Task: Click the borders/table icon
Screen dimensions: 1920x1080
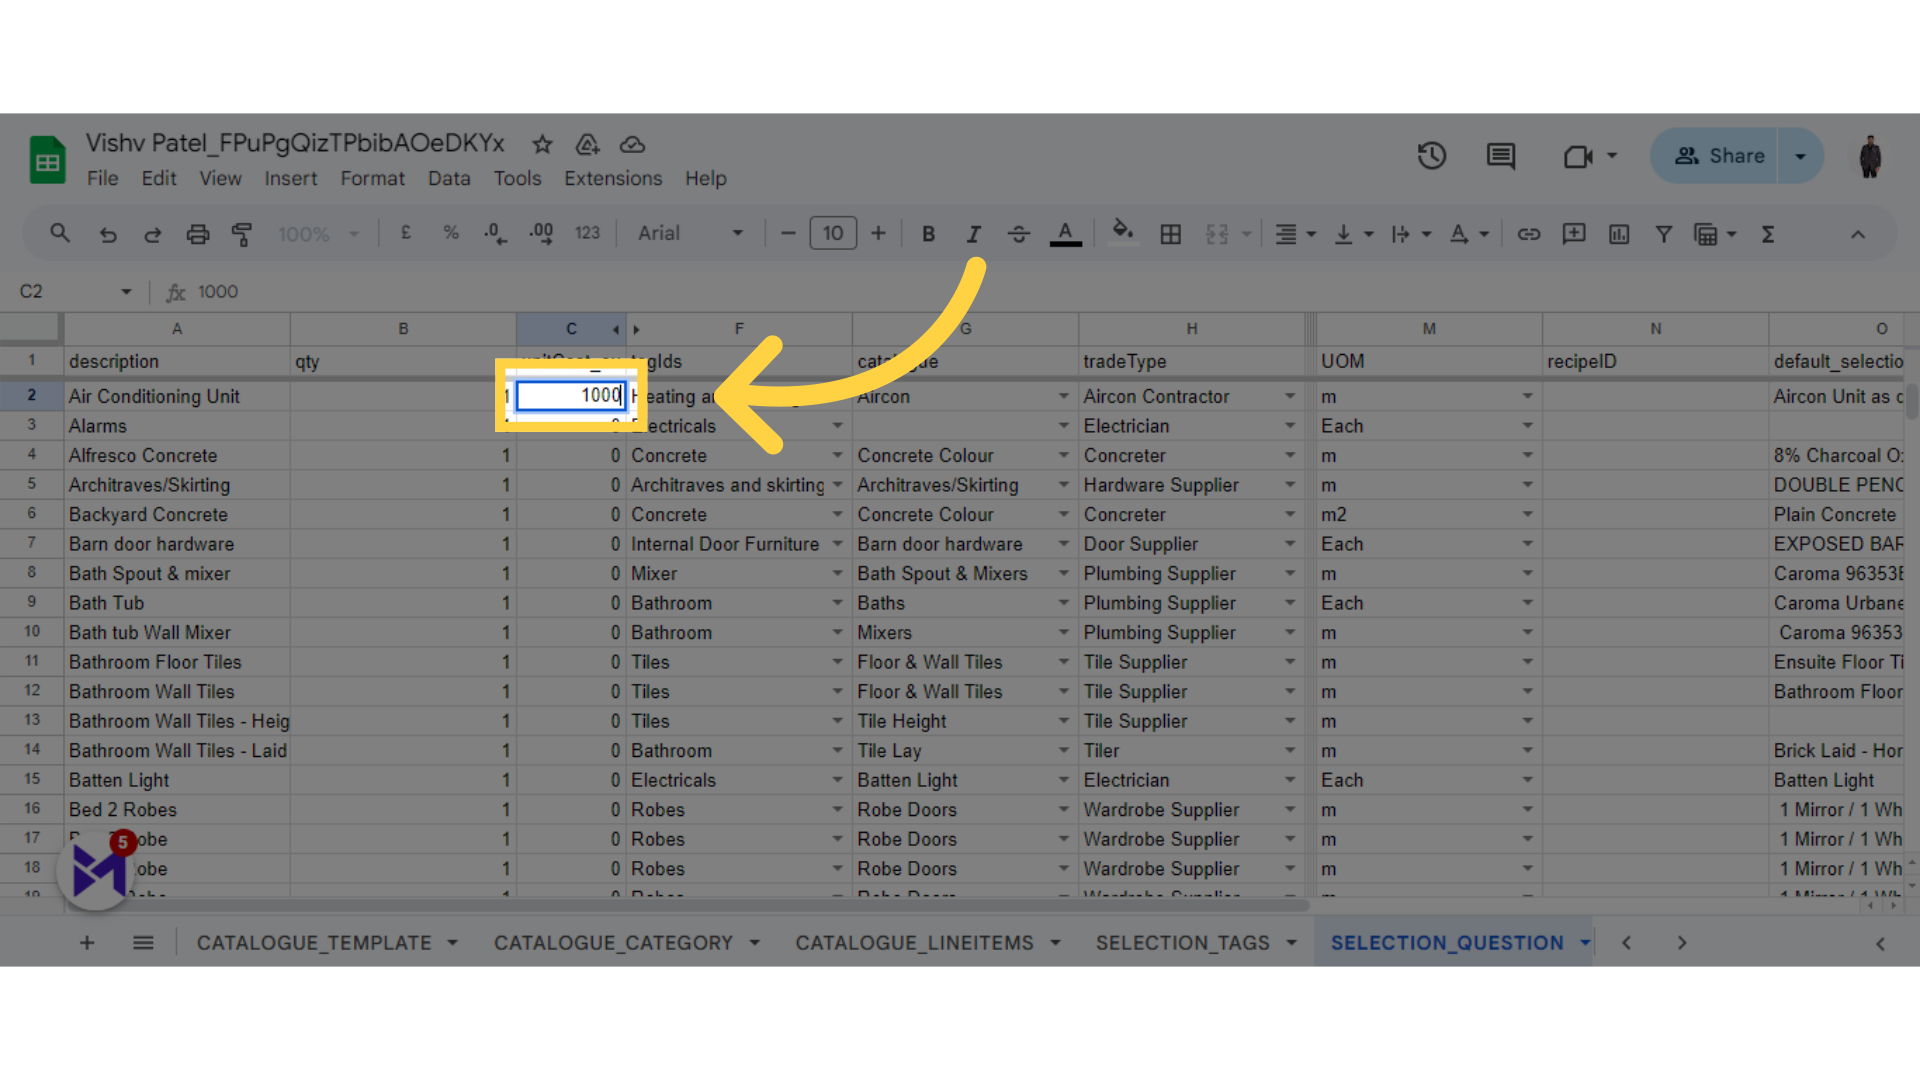Action: click(1171, 235)
